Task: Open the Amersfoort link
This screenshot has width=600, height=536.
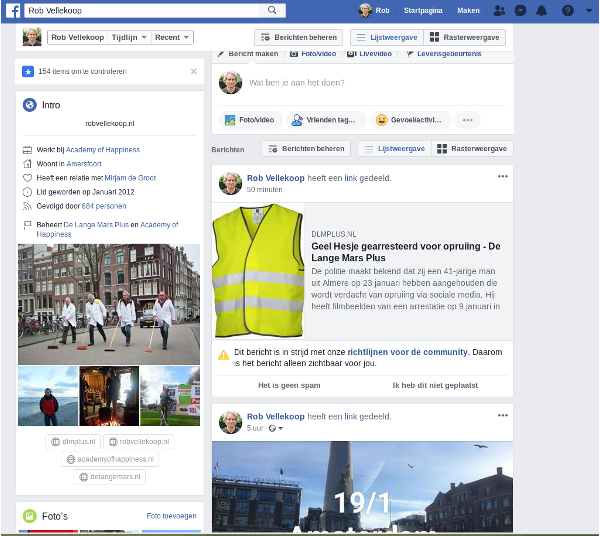Action: tap(84, 164)
